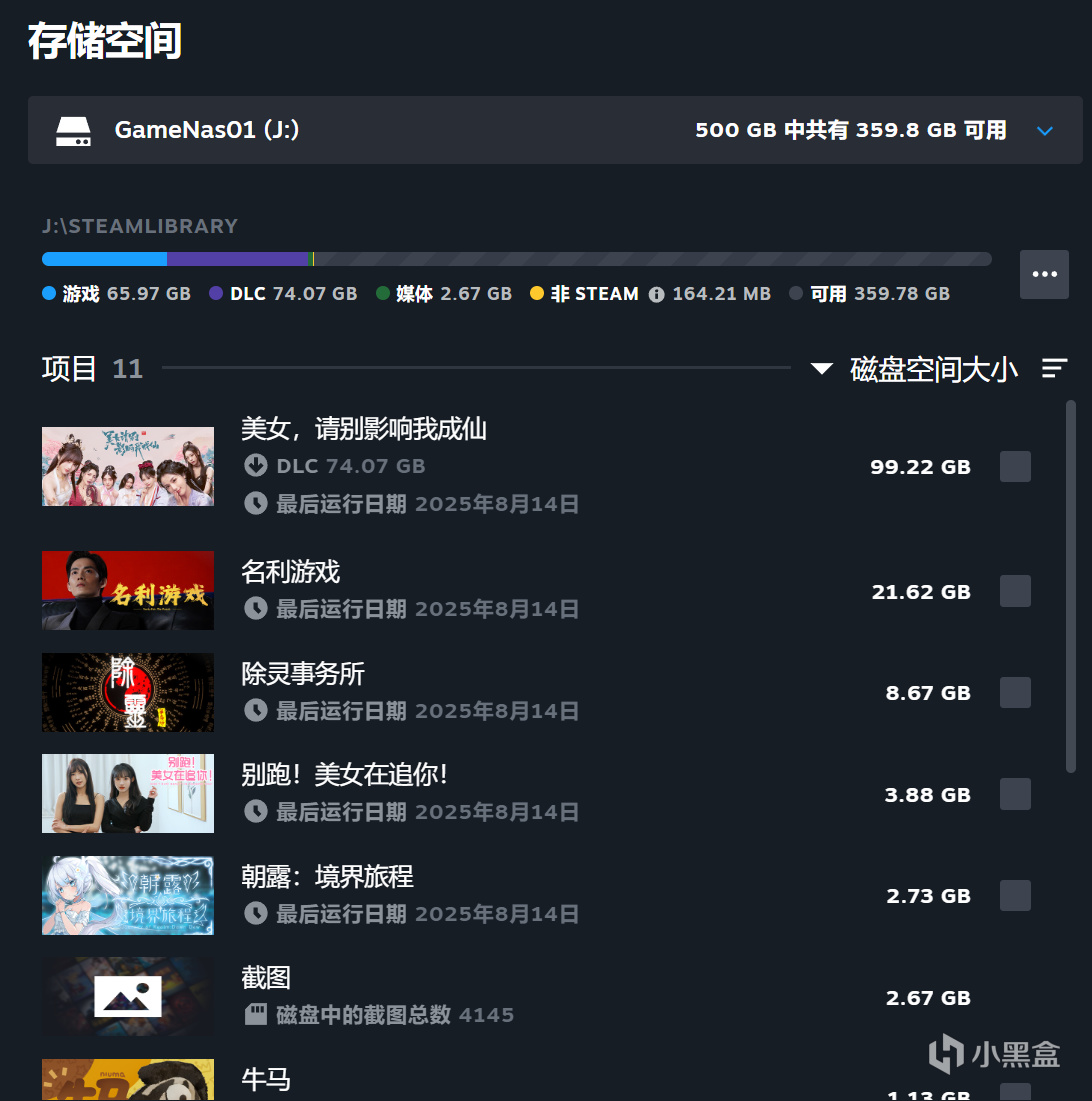Click the 2.73 GB size value
1092x1101 pixels.
click(928, 896)
